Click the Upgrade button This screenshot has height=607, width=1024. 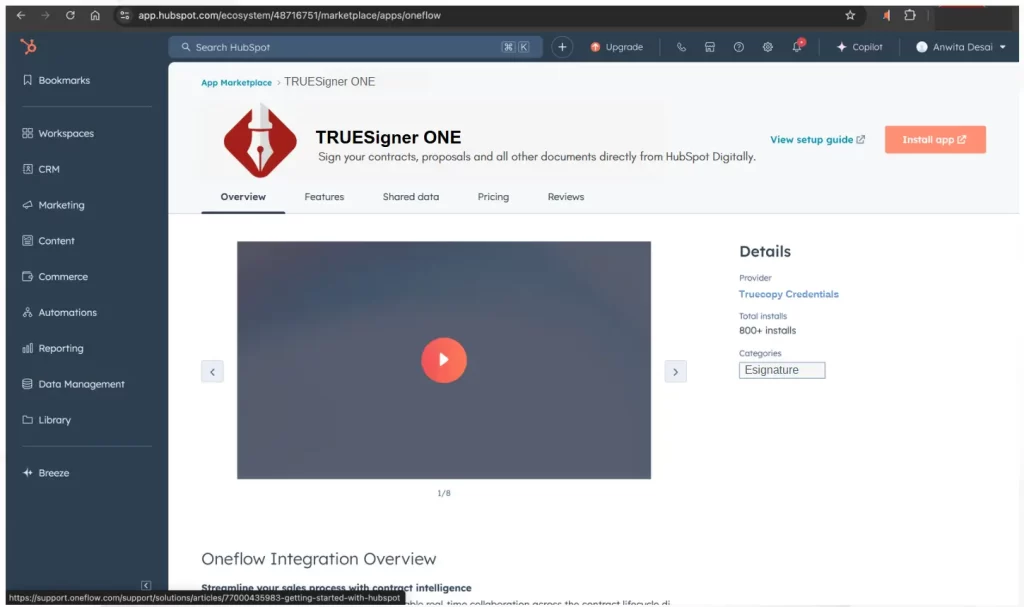tap(616, 47)
